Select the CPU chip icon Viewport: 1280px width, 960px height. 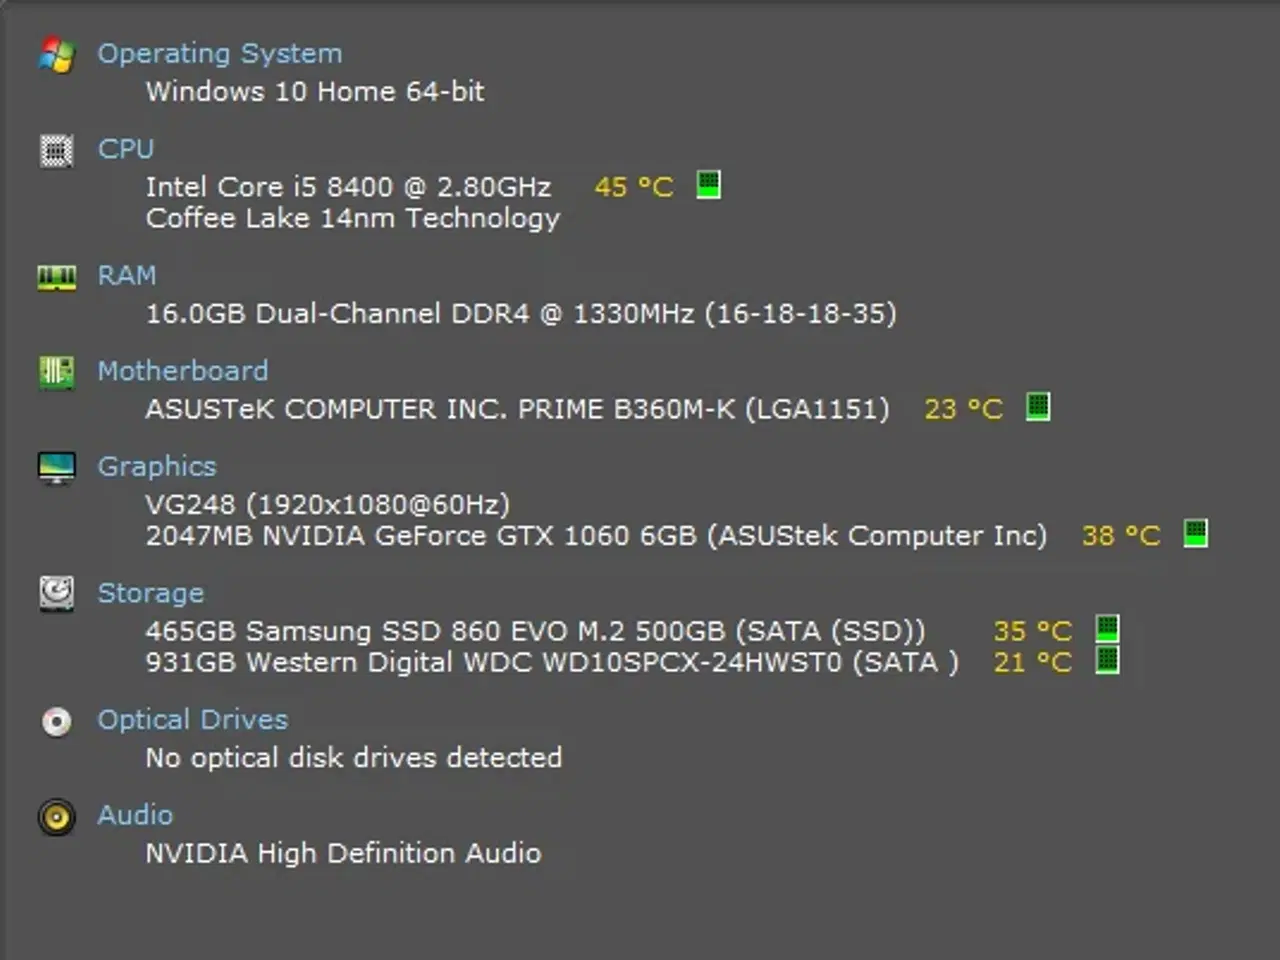(56, 150)
